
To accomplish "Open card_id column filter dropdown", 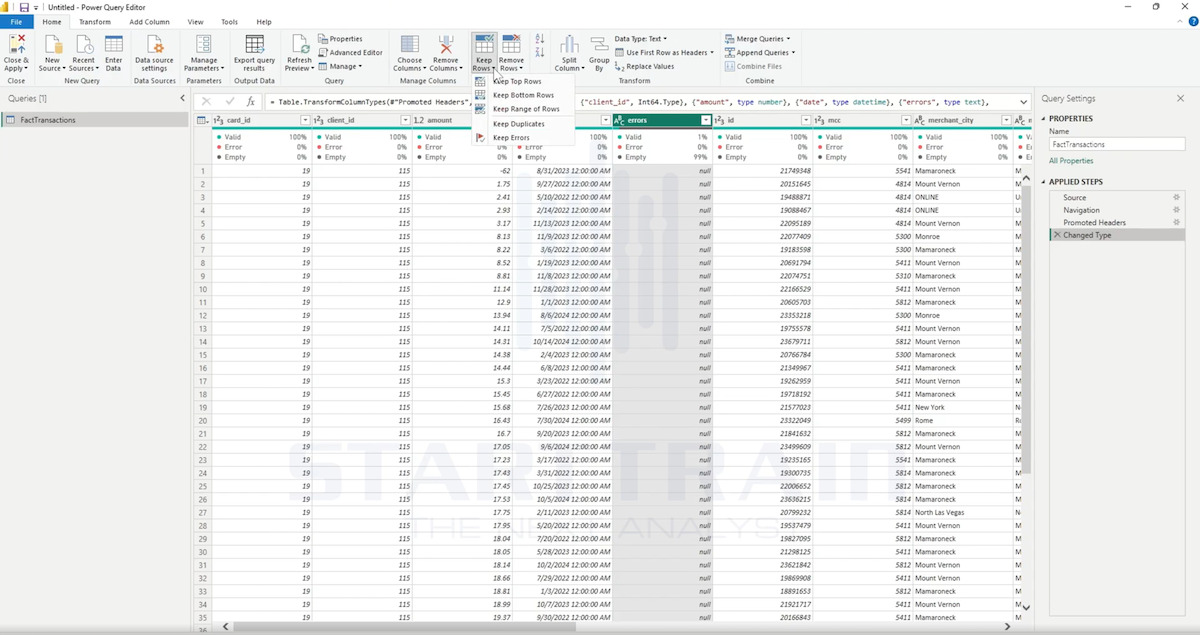I will (304, 120).
